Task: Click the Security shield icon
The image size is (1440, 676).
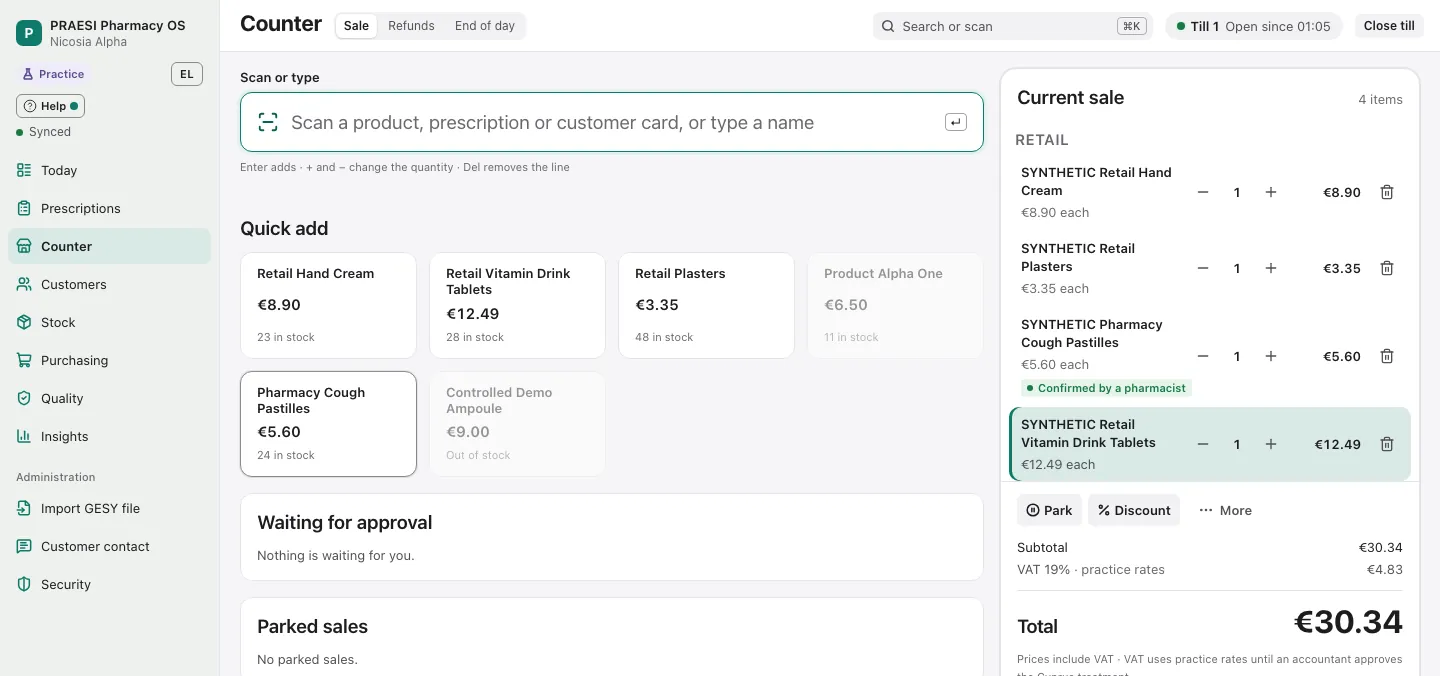Action: 24,584
